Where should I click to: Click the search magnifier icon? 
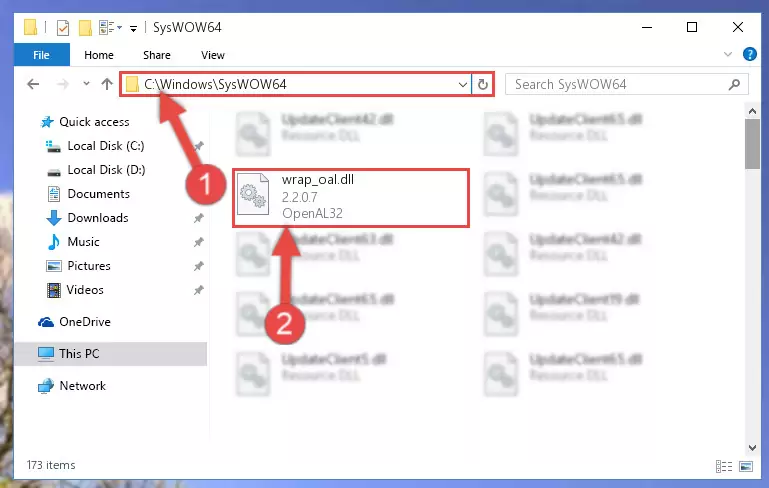pyautogui.click(x=734, y=84)
